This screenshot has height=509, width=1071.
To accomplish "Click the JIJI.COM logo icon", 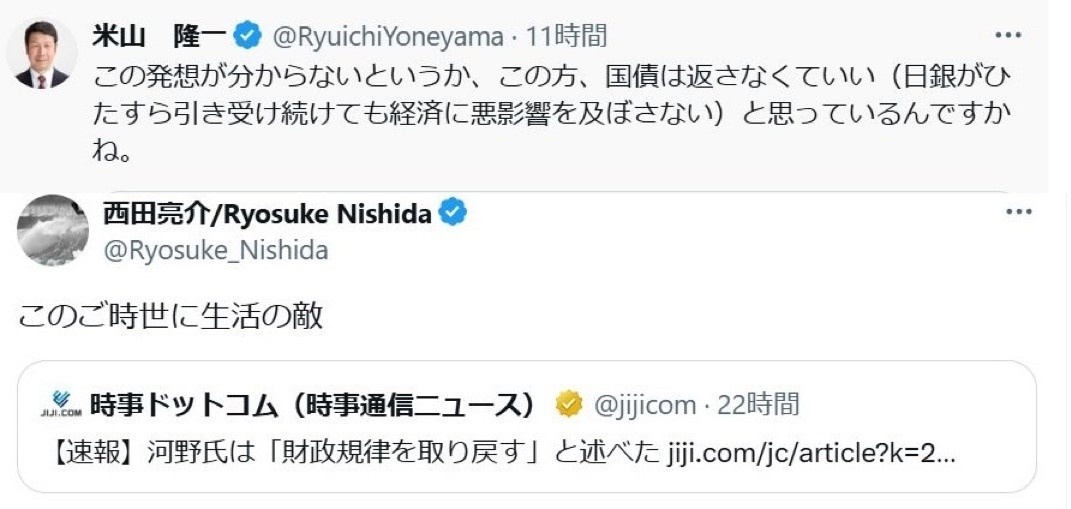I will (61, 405).
